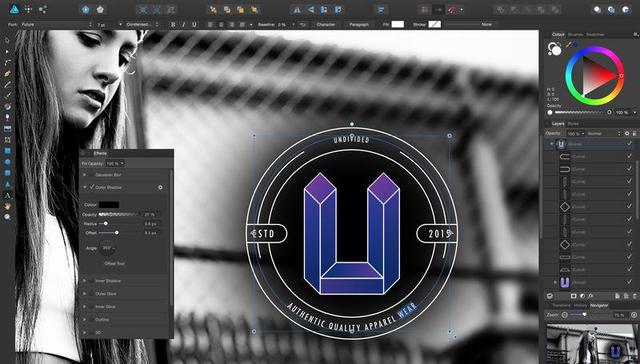Toggle underline text formatting
The width and height of the screenshot is (640, 364).
tap(194, 24)
